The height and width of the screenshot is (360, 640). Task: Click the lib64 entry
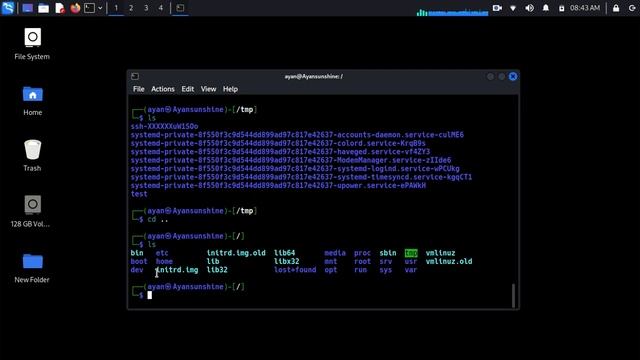[x=284, y=253]
